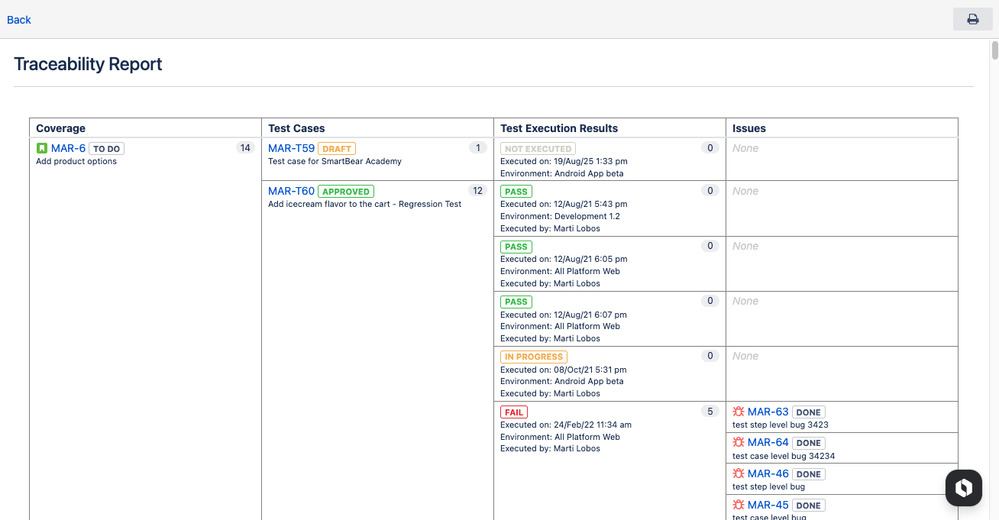Click the FAIL status badge

click(x=514, y=412)
